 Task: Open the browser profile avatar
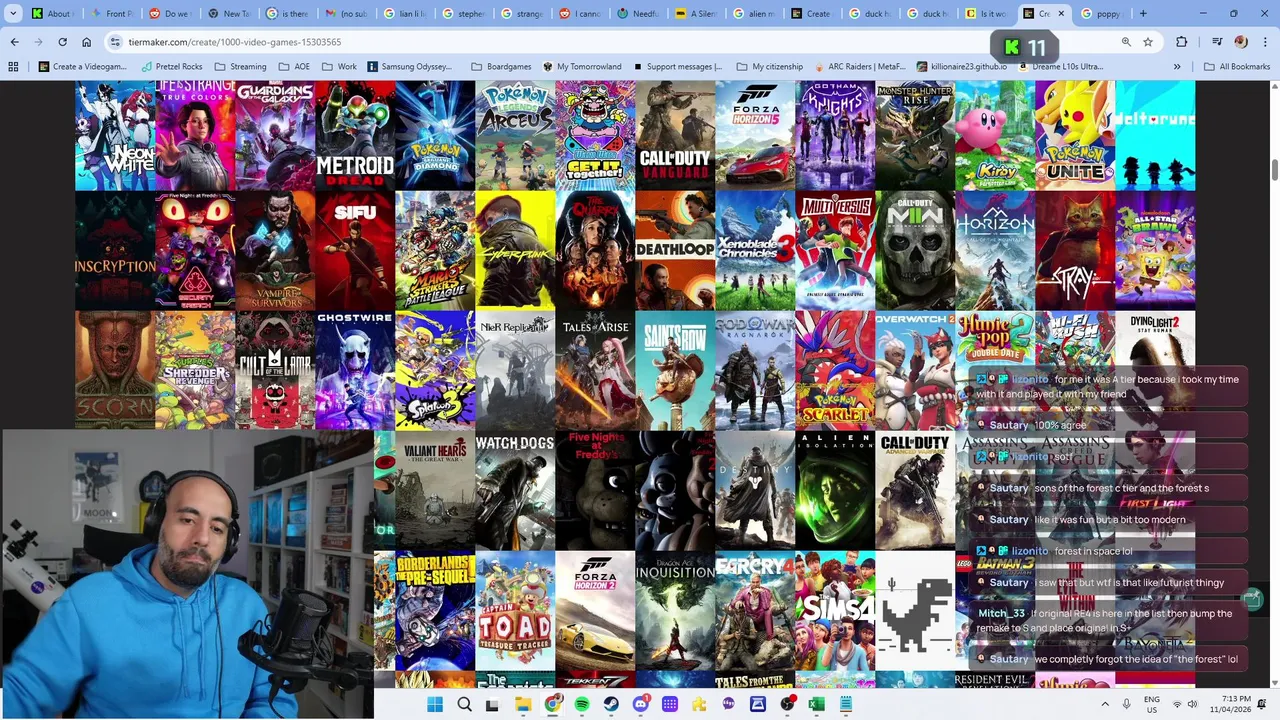point(1241,42)
